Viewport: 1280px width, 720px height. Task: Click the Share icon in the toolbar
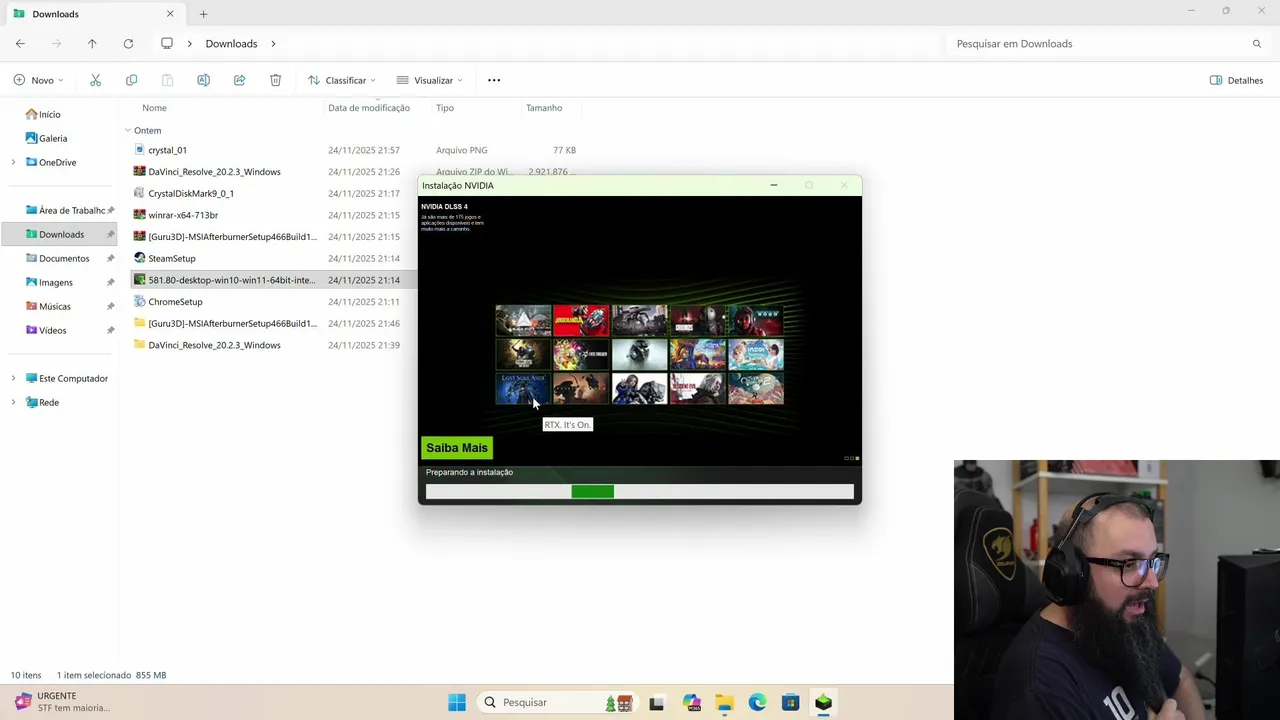click(x=239, y=80)
